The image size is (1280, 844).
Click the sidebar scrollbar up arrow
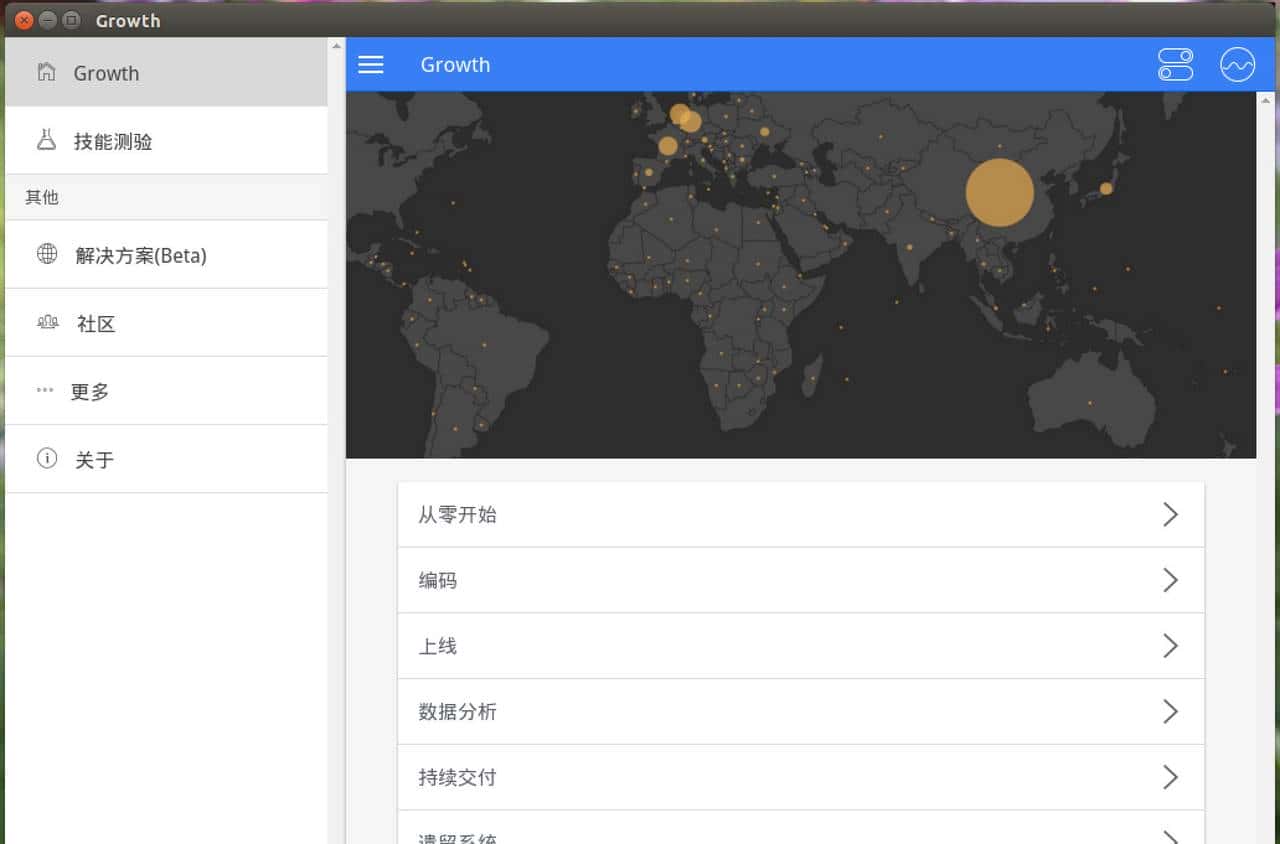tap(337, 46)
